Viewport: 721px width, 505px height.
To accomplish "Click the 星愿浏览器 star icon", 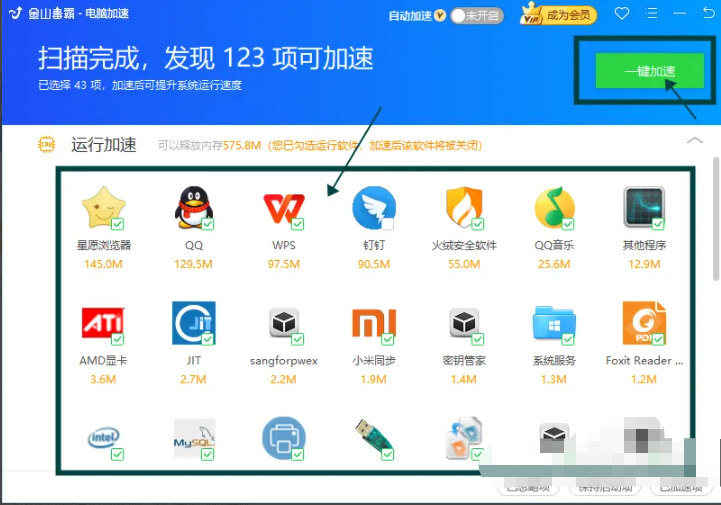I will click(103, 207).
